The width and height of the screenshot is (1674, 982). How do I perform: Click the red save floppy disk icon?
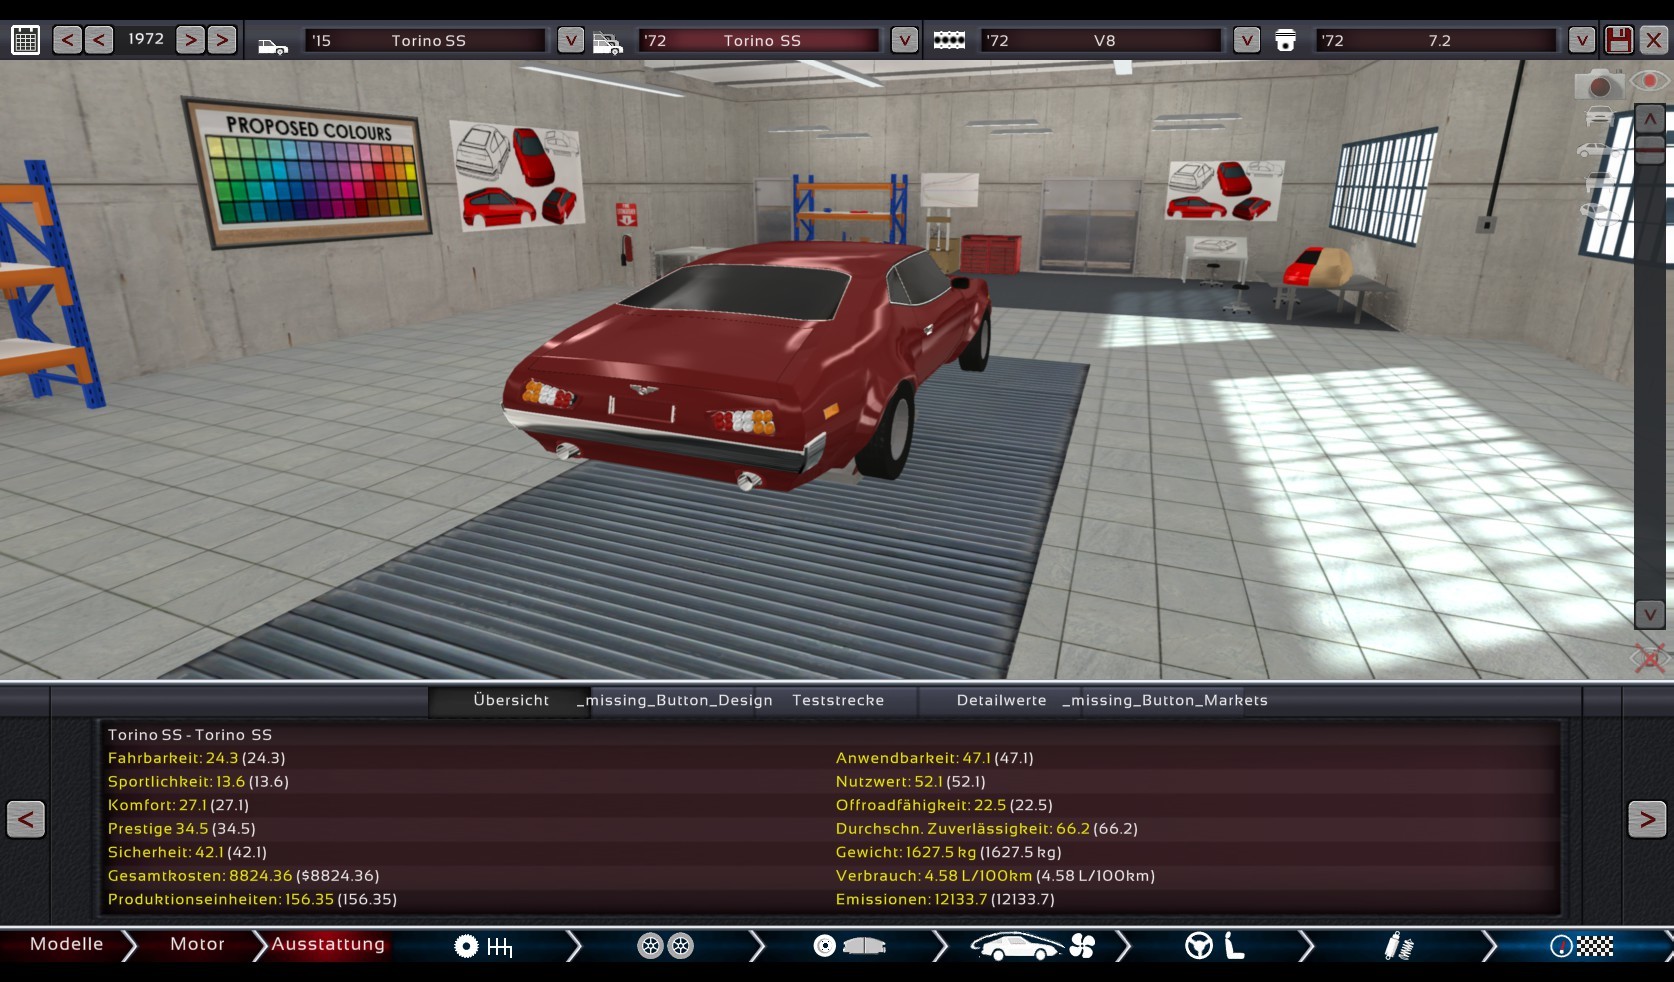point(1618,40)
